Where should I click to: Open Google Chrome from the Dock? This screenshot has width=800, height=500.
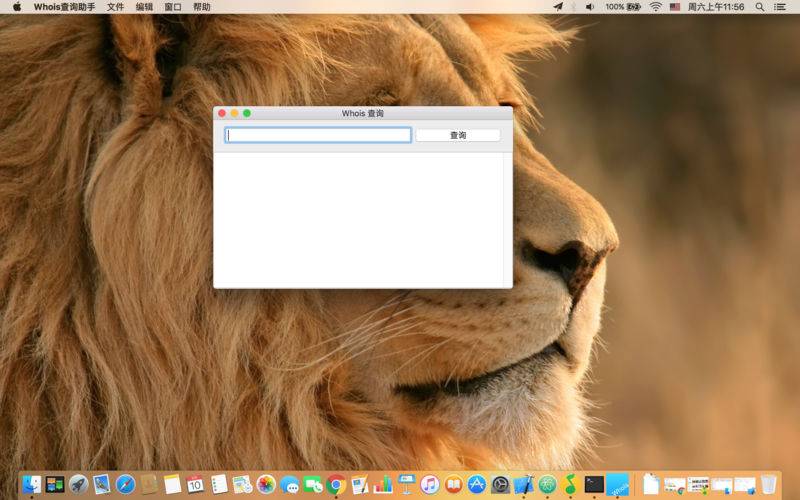pos(336,485)
